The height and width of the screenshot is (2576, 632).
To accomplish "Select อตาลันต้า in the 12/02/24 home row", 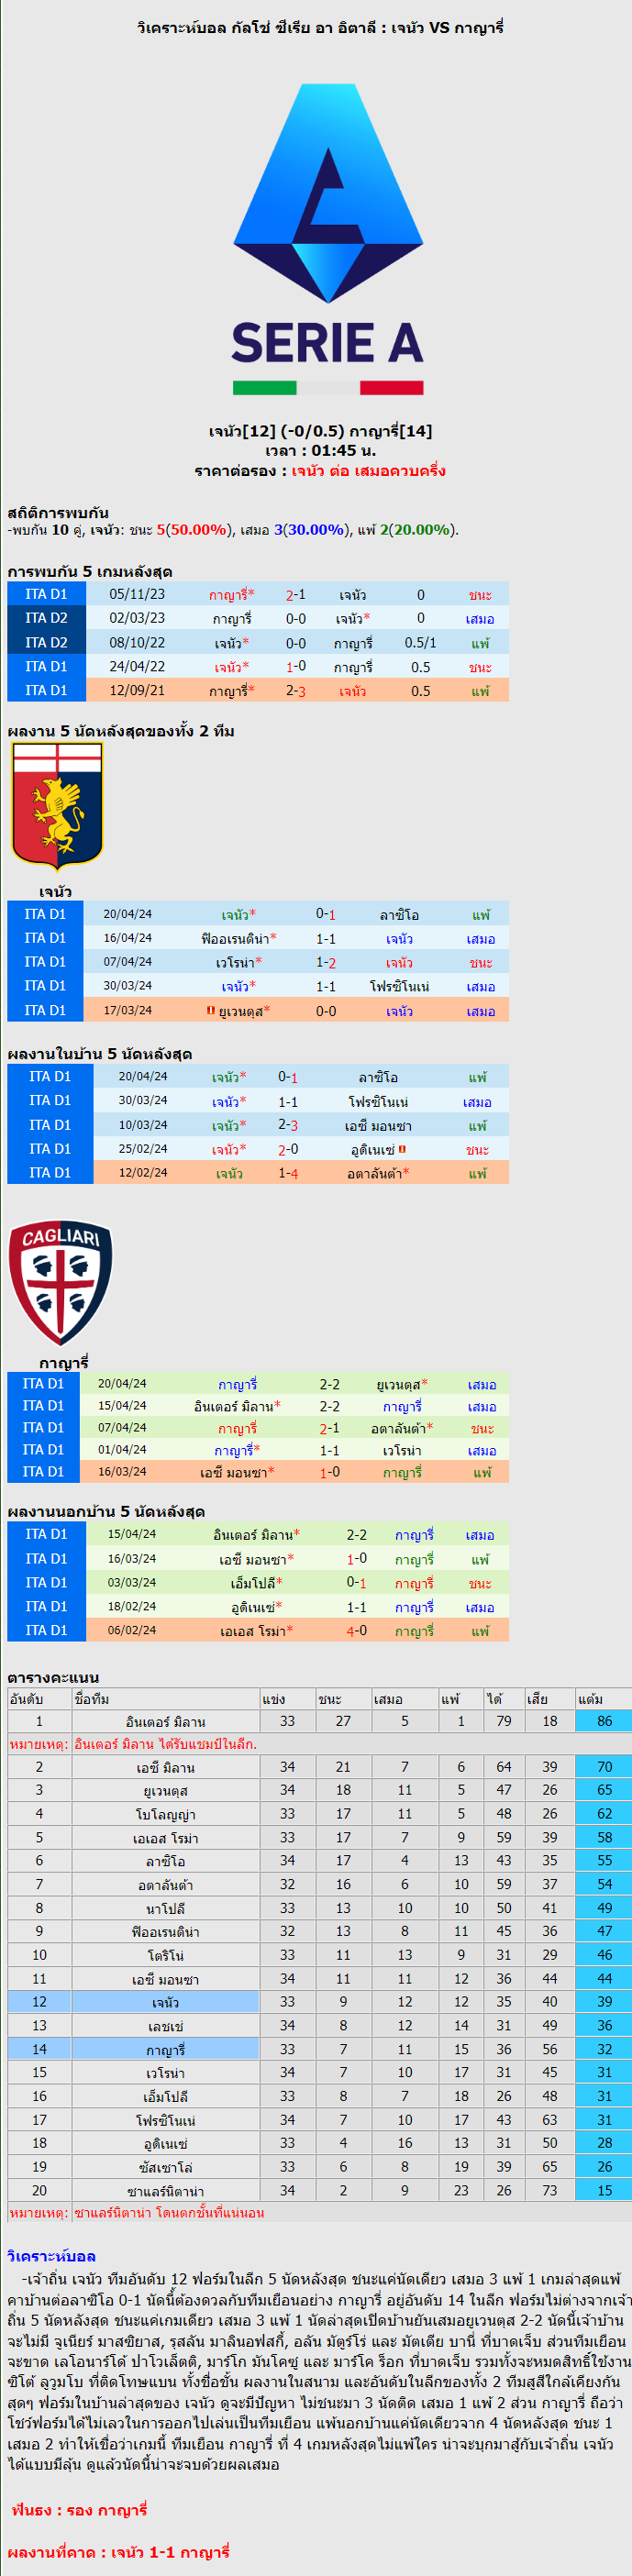I will [x=378, y=1173].
